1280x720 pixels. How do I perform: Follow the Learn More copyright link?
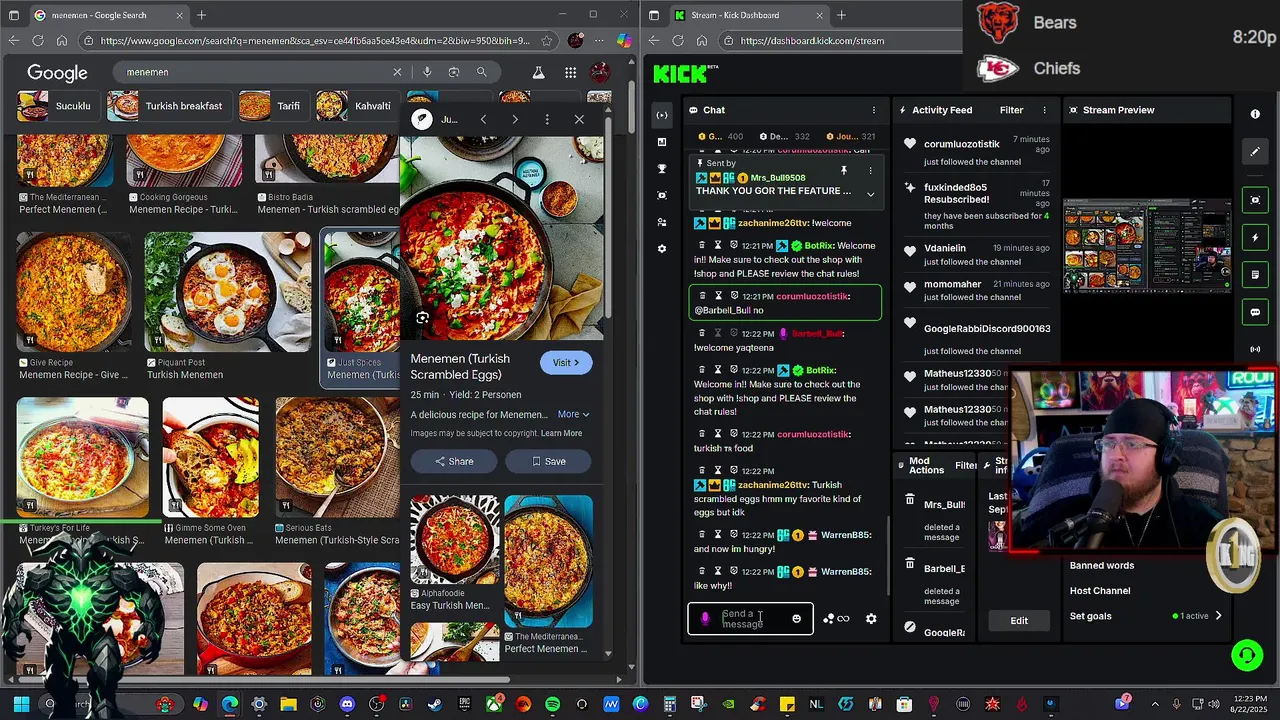pyautogui.click(x=561, y=433)
